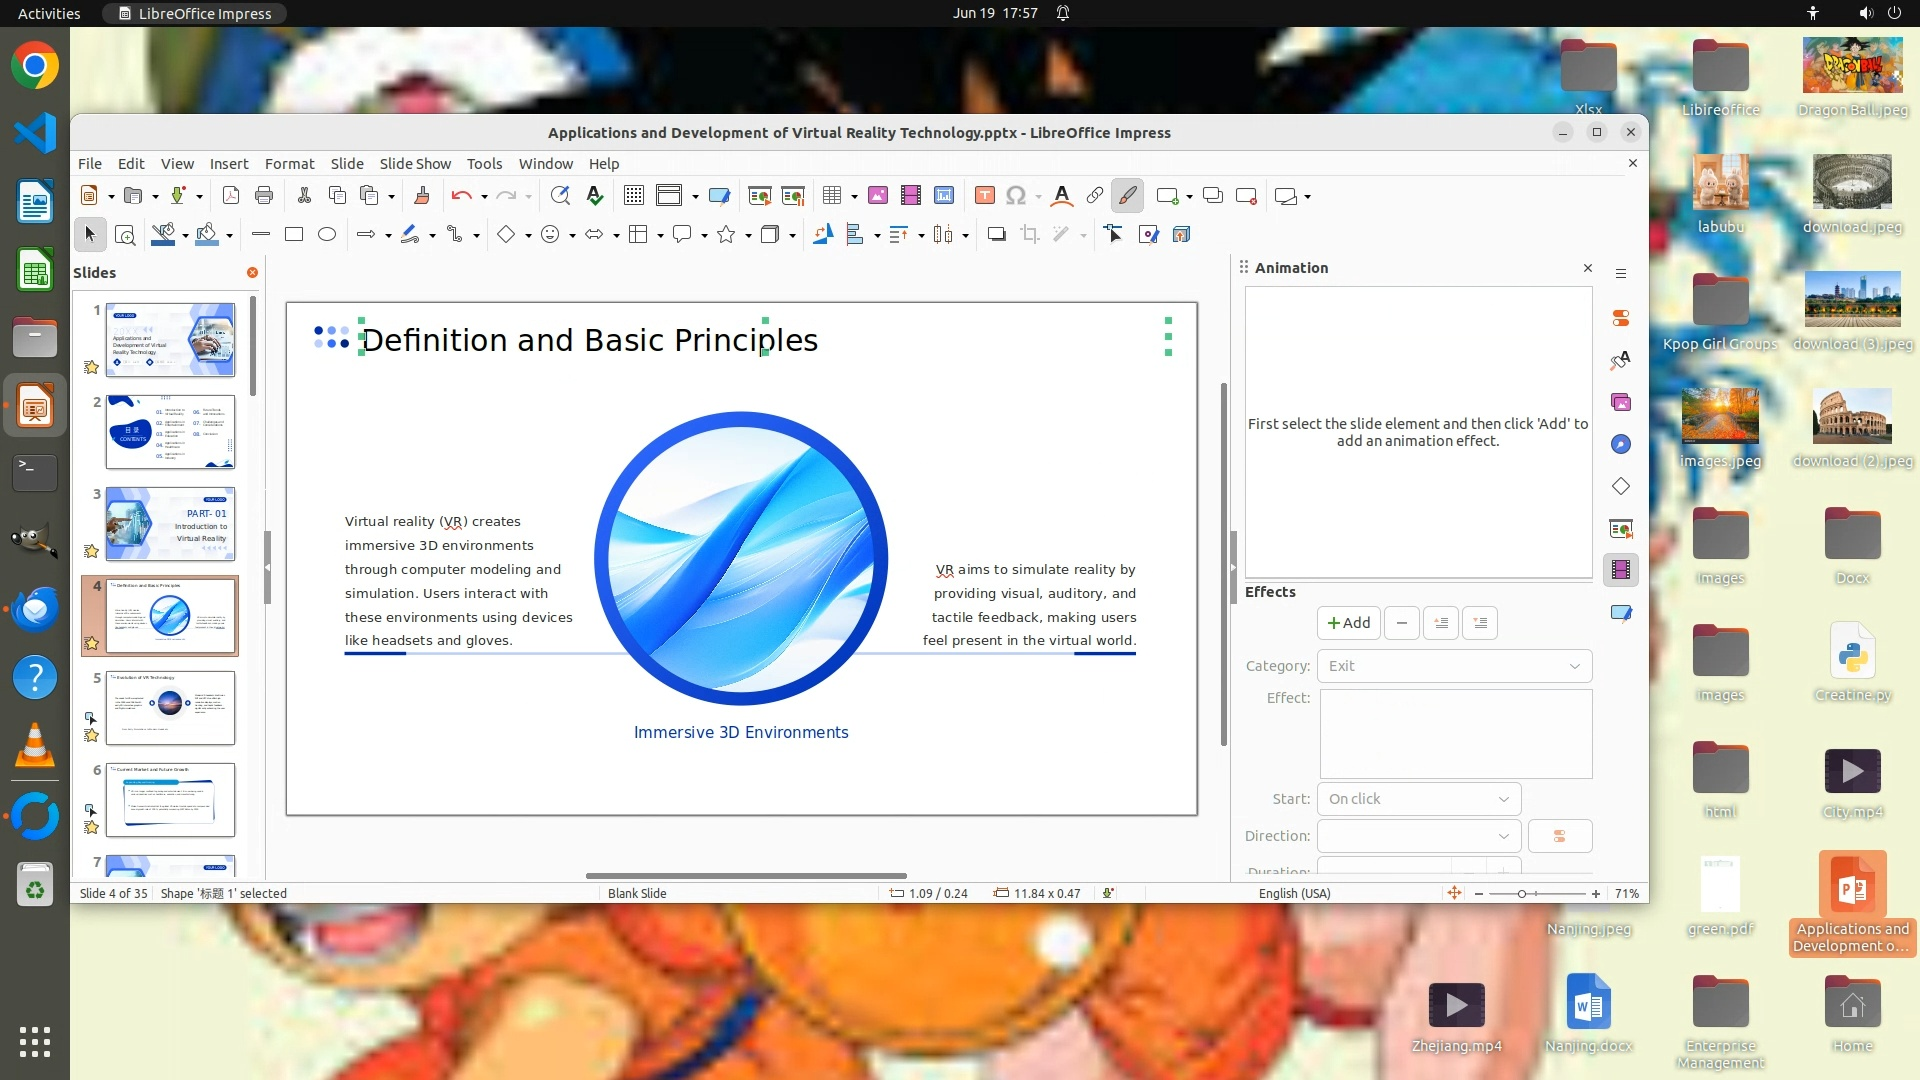Click the Export as PDF icon
The width and height of the screenshot is (1920, 1080).
point(231,196)
